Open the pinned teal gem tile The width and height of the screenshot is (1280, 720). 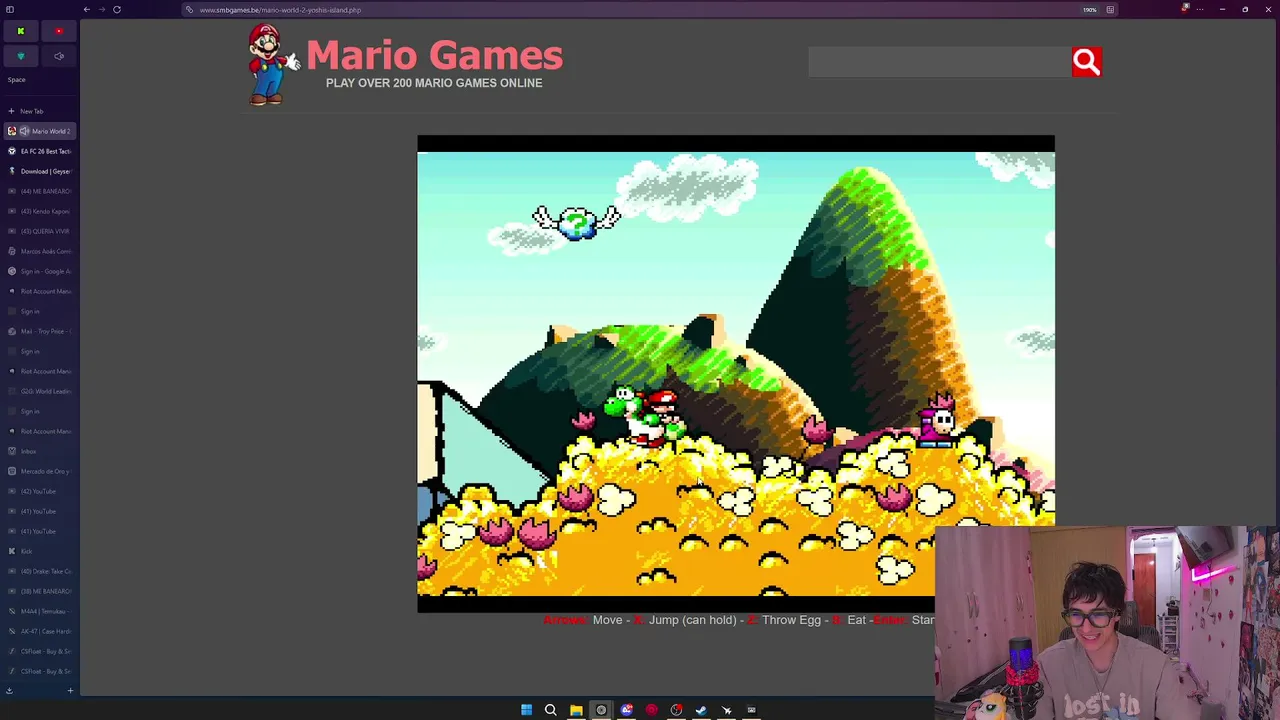point(20,56)
